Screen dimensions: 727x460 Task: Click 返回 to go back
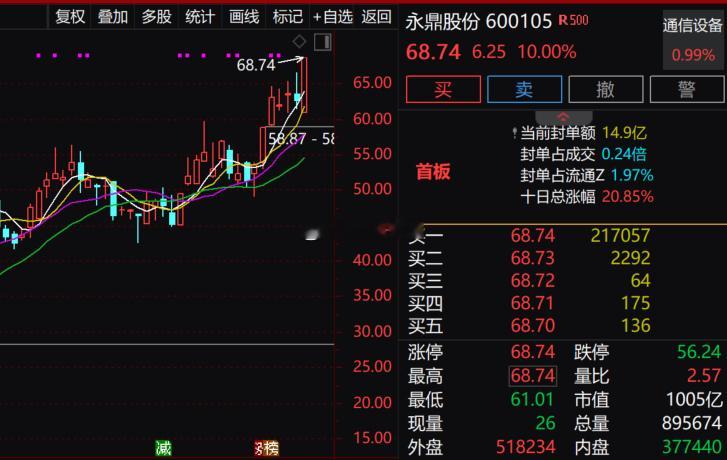click(376, 17)
